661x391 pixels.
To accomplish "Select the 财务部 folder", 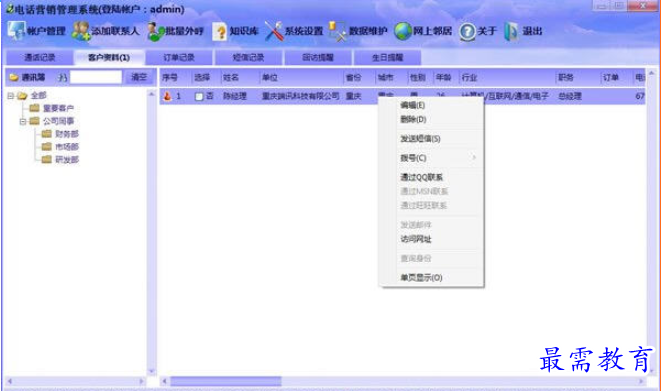I will (x=67, y=134).
